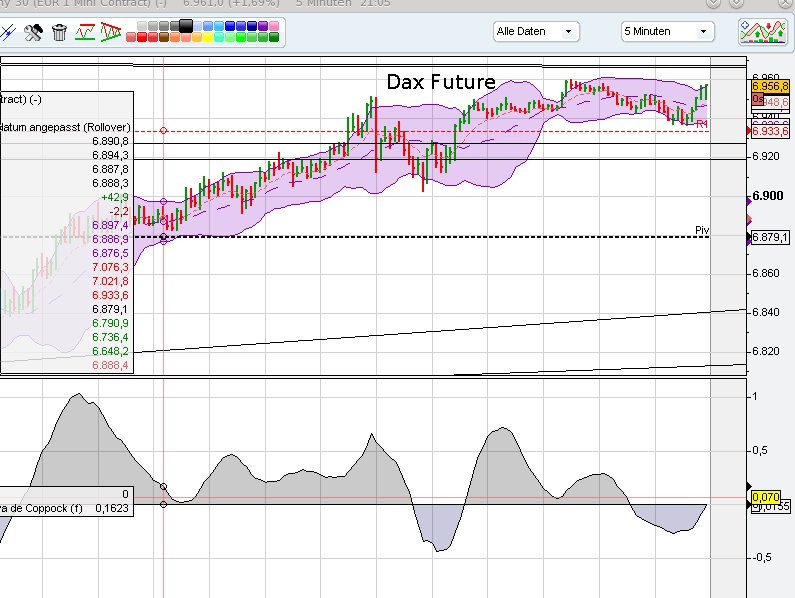Click the red 6.933,6 axis price label
The width and height of the screenshot is (795, 598).
click(770, 131)
